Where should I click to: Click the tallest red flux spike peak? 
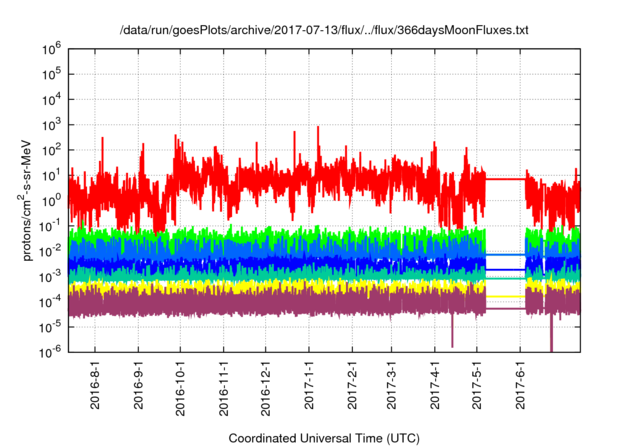tap(318, 128)
